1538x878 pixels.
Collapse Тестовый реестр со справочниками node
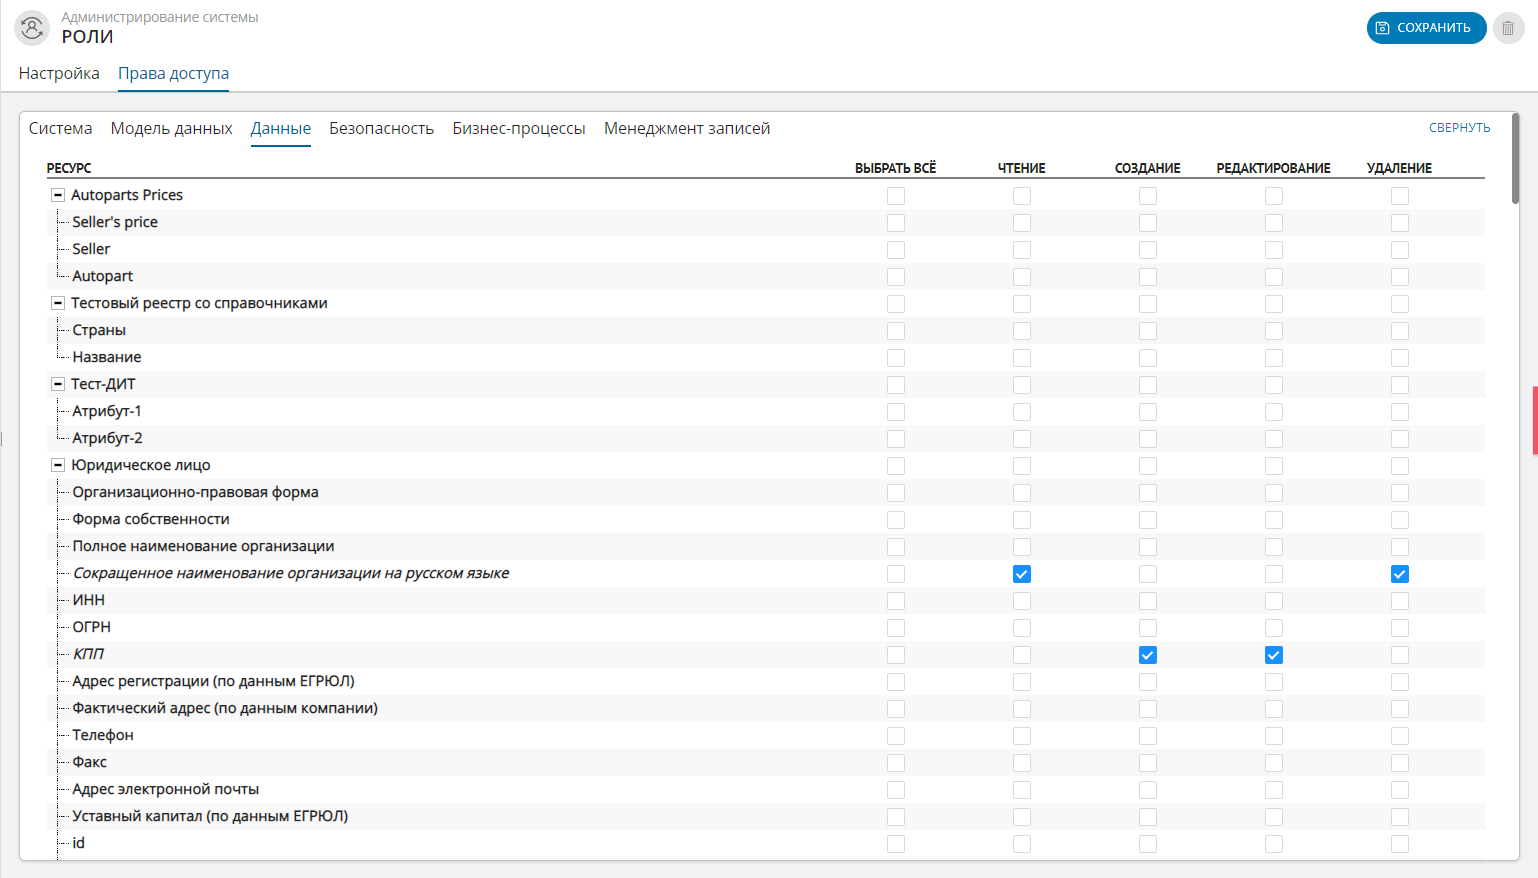58,303
